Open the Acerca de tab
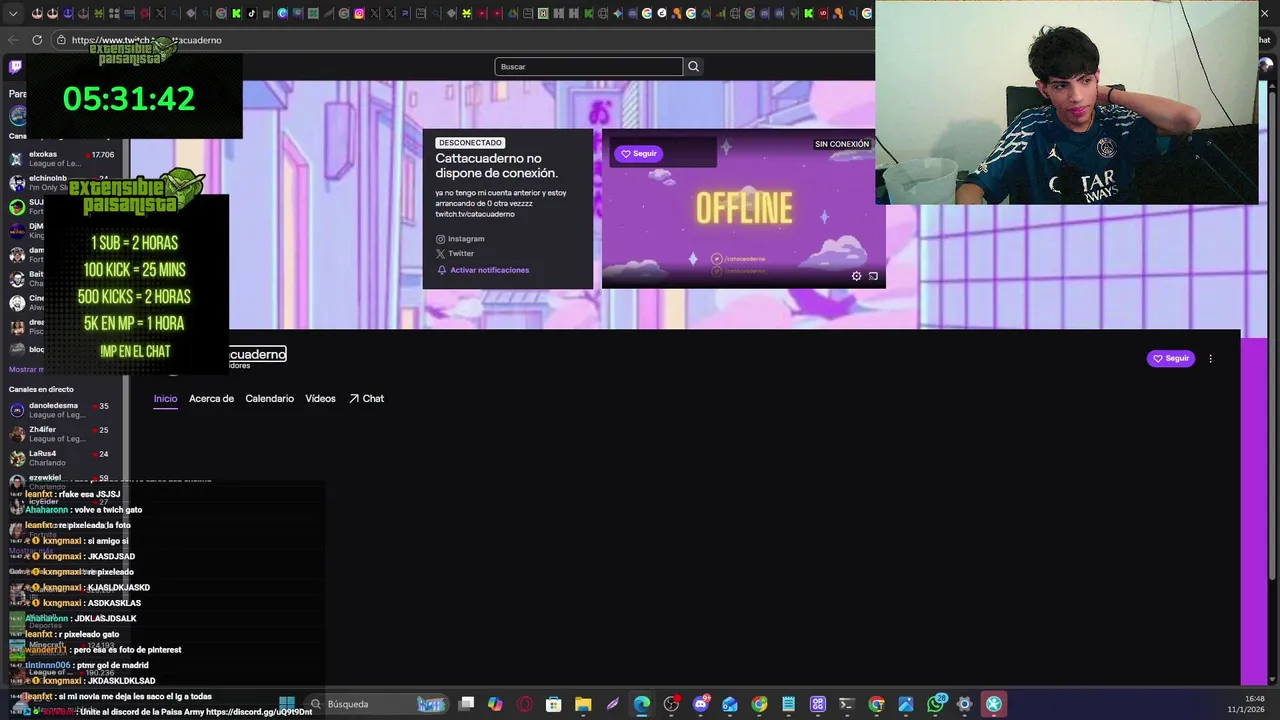 (x=211, y=398)
